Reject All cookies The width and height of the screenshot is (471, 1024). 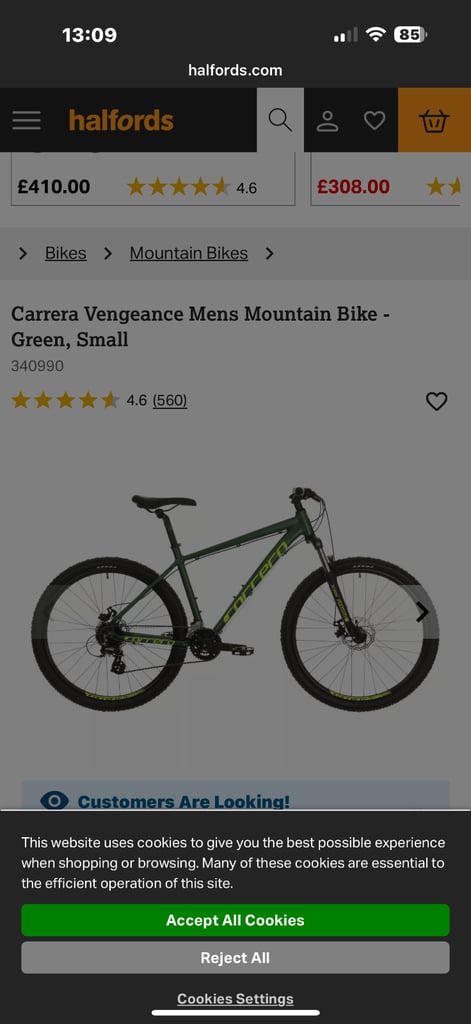(235, 957)
